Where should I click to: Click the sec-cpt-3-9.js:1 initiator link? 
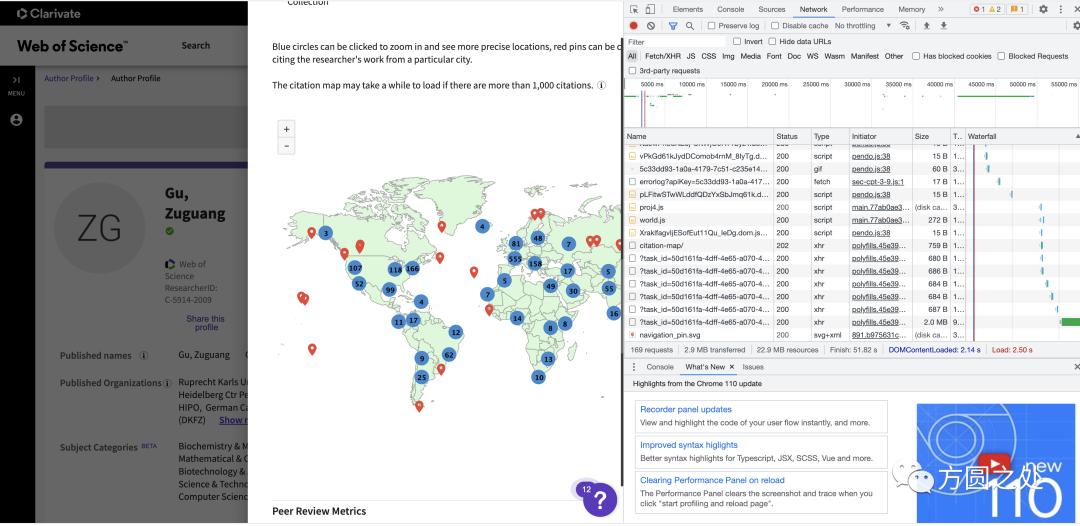(x=878, y=182)
